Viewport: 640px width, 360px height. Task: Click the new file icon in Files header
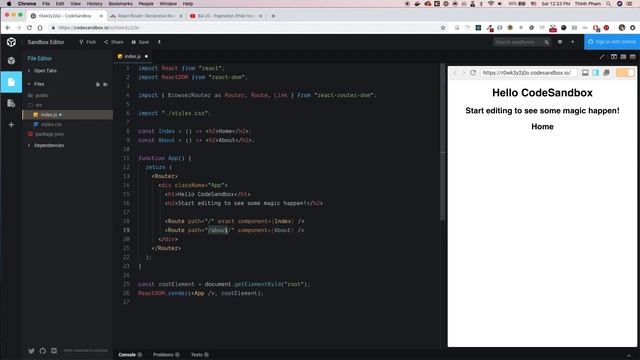98,84
